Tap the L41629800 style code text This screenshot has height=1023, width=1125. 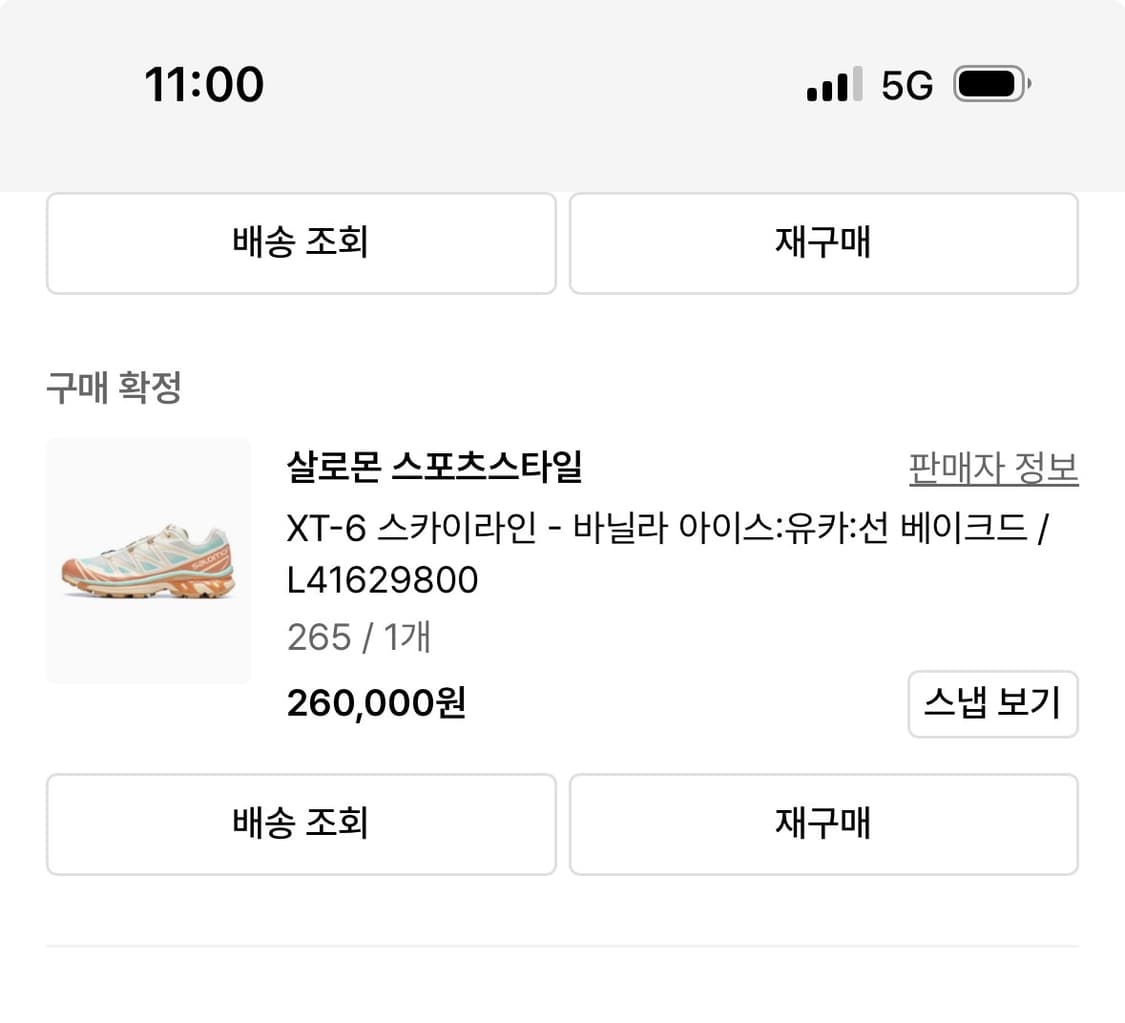381,580
